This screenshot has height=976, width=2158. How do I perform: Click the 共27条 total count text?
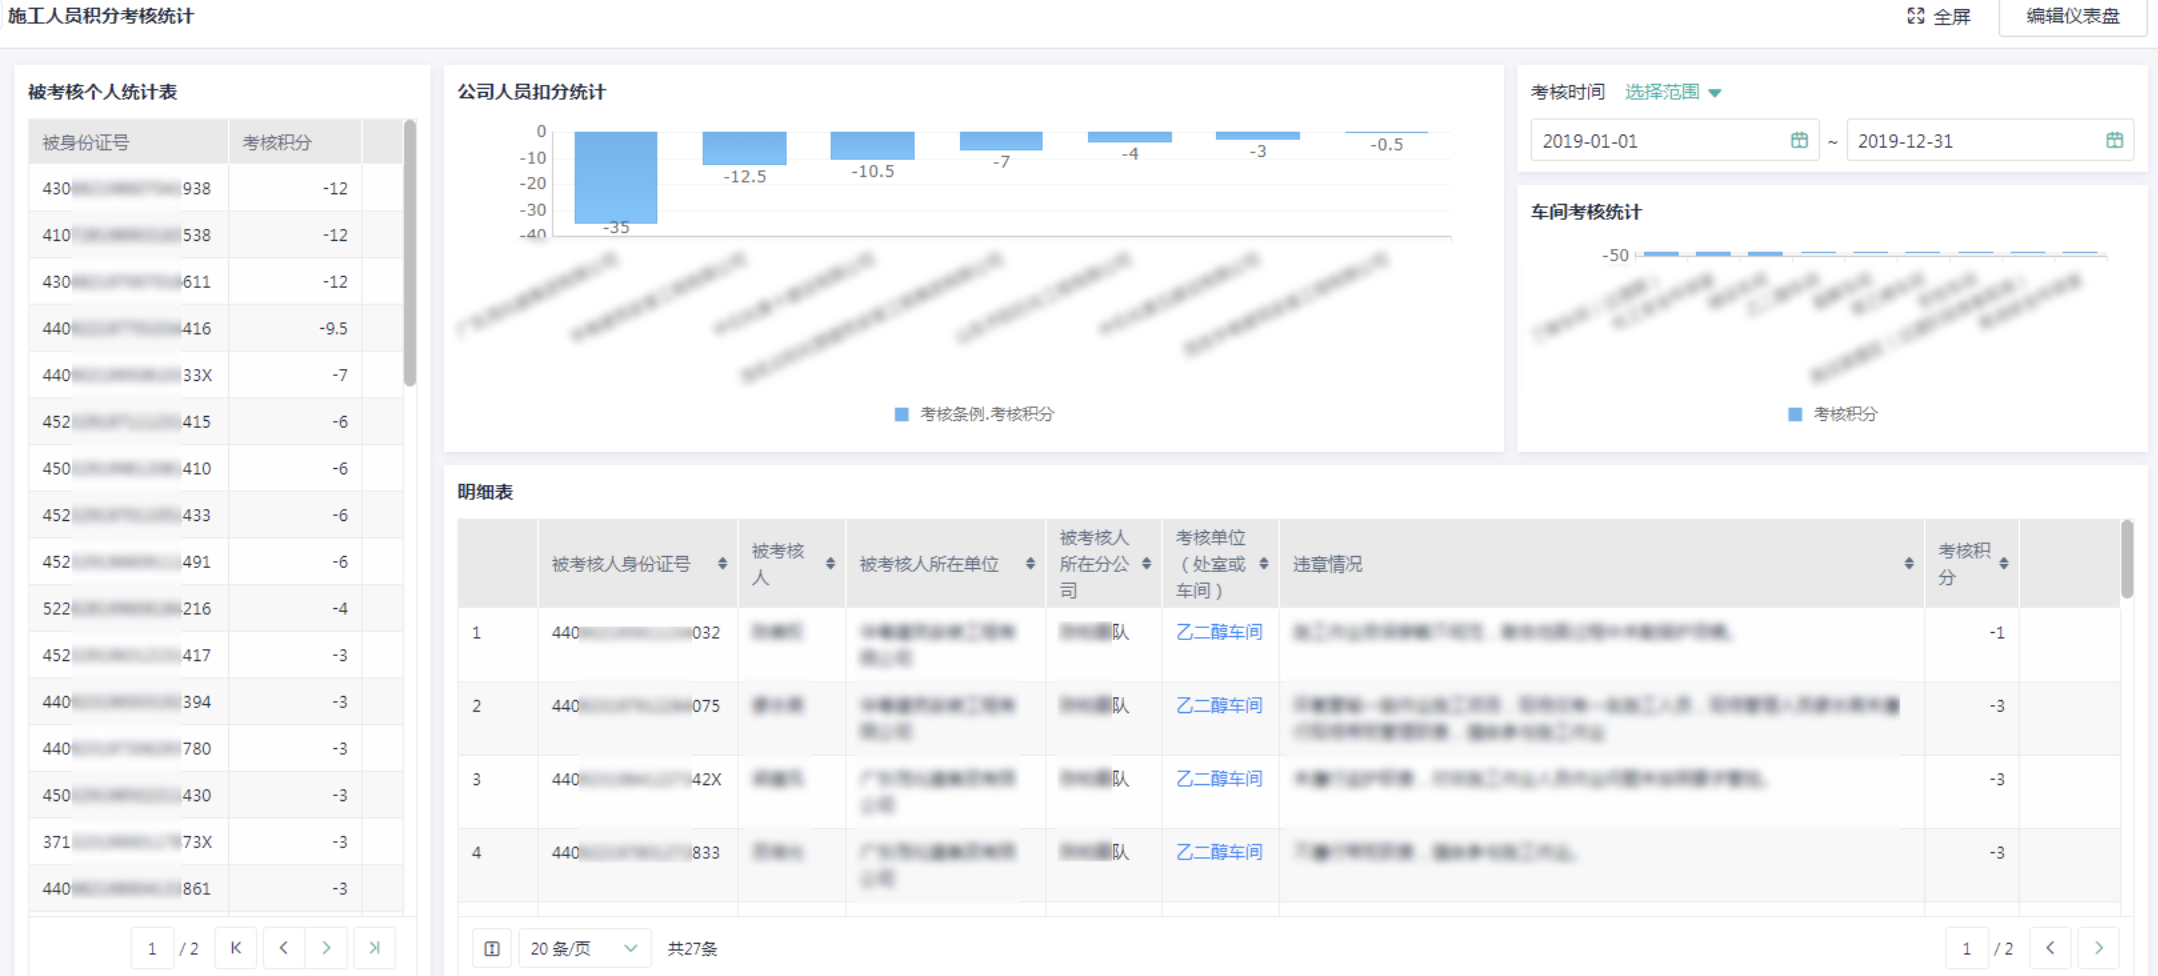[x=692, y=949]
